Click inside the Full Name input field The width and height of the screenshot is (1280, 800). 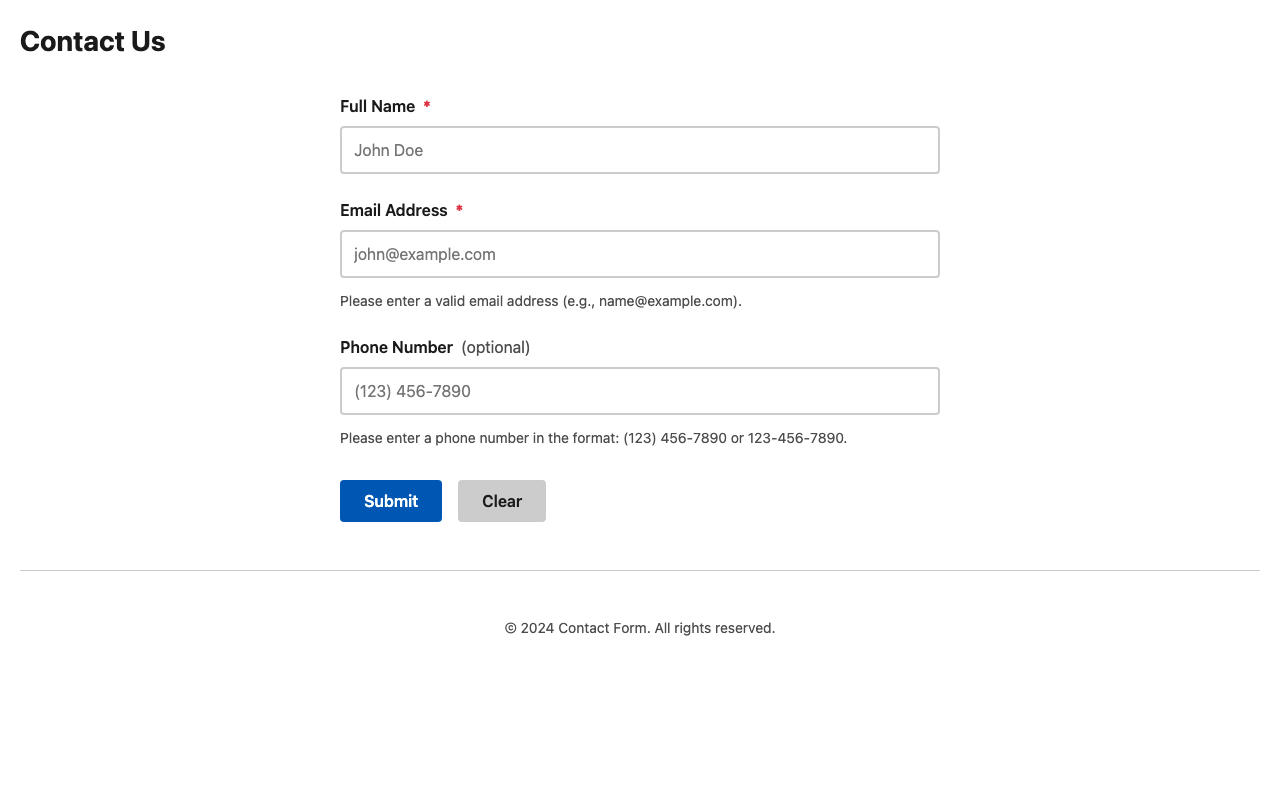coord(640,150)
